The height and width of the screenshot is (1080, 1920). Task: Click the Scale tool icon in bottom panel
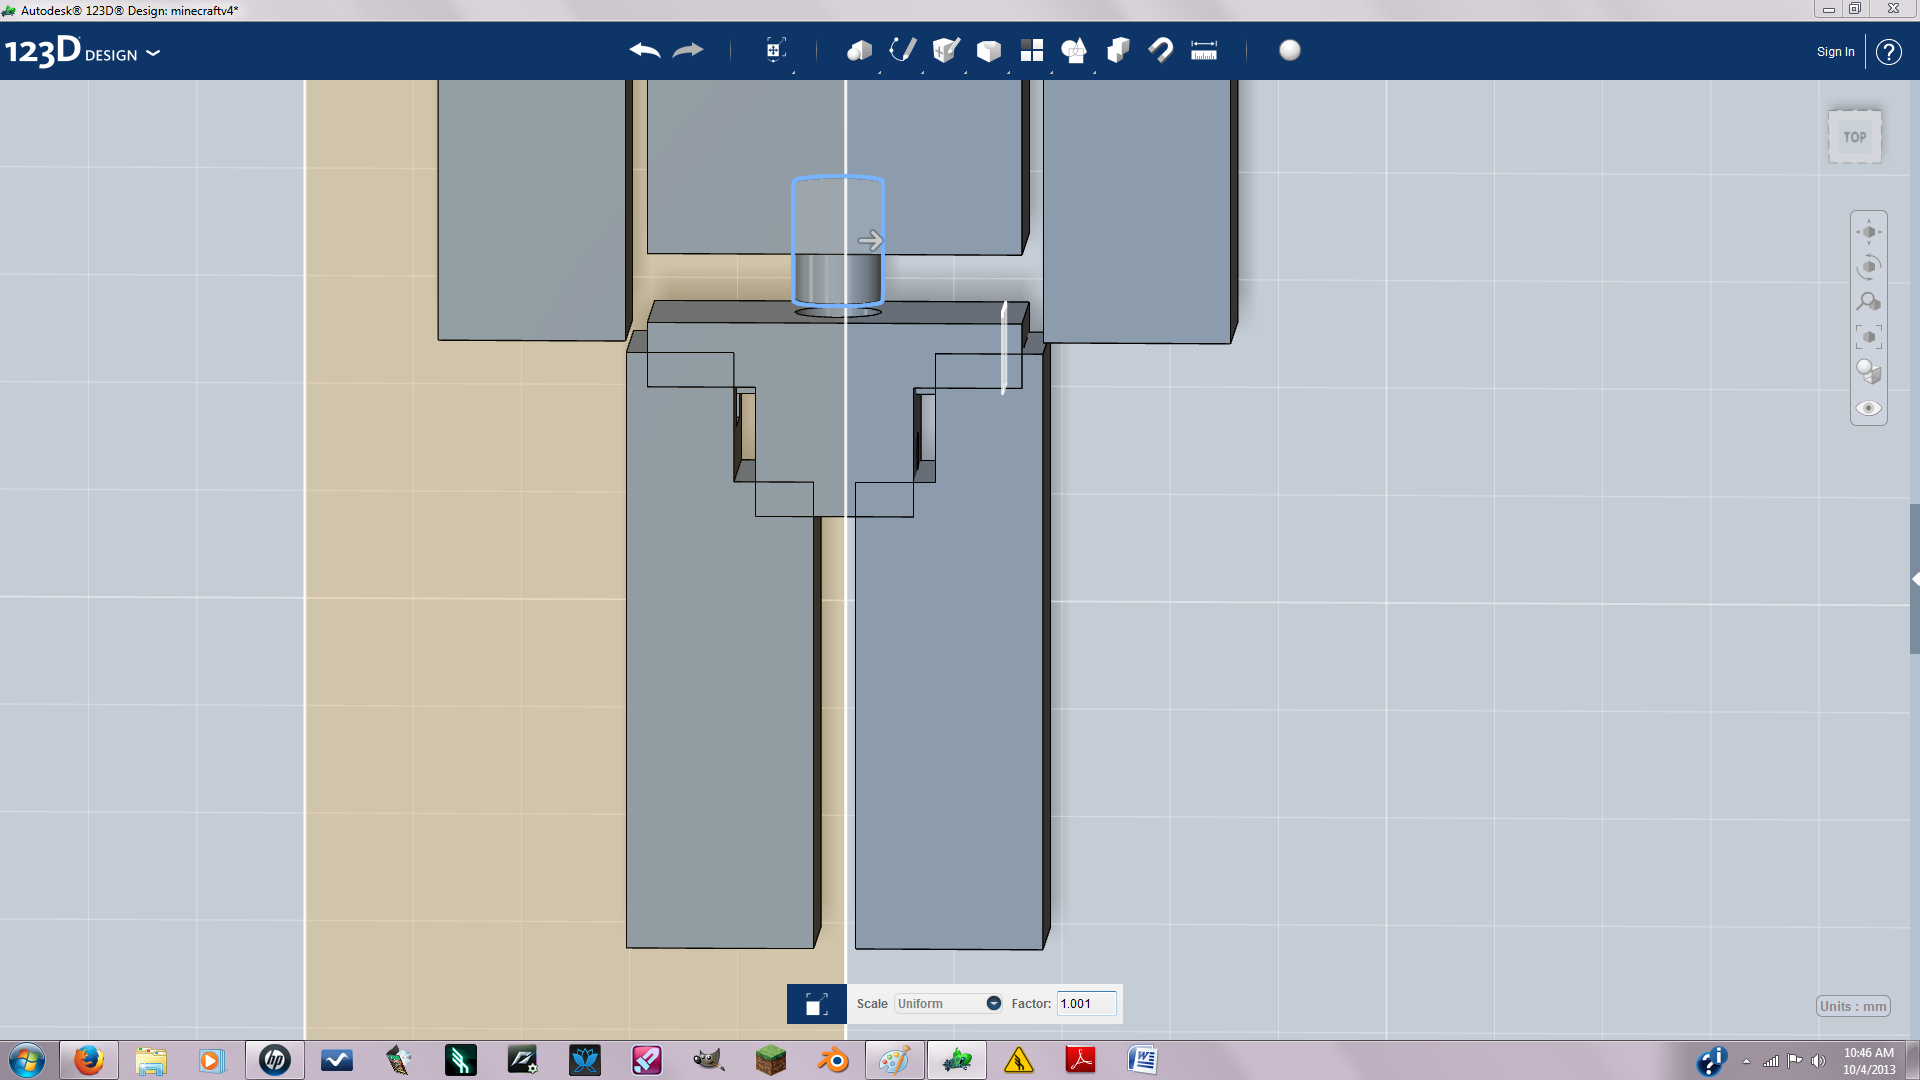[816, 1004]
